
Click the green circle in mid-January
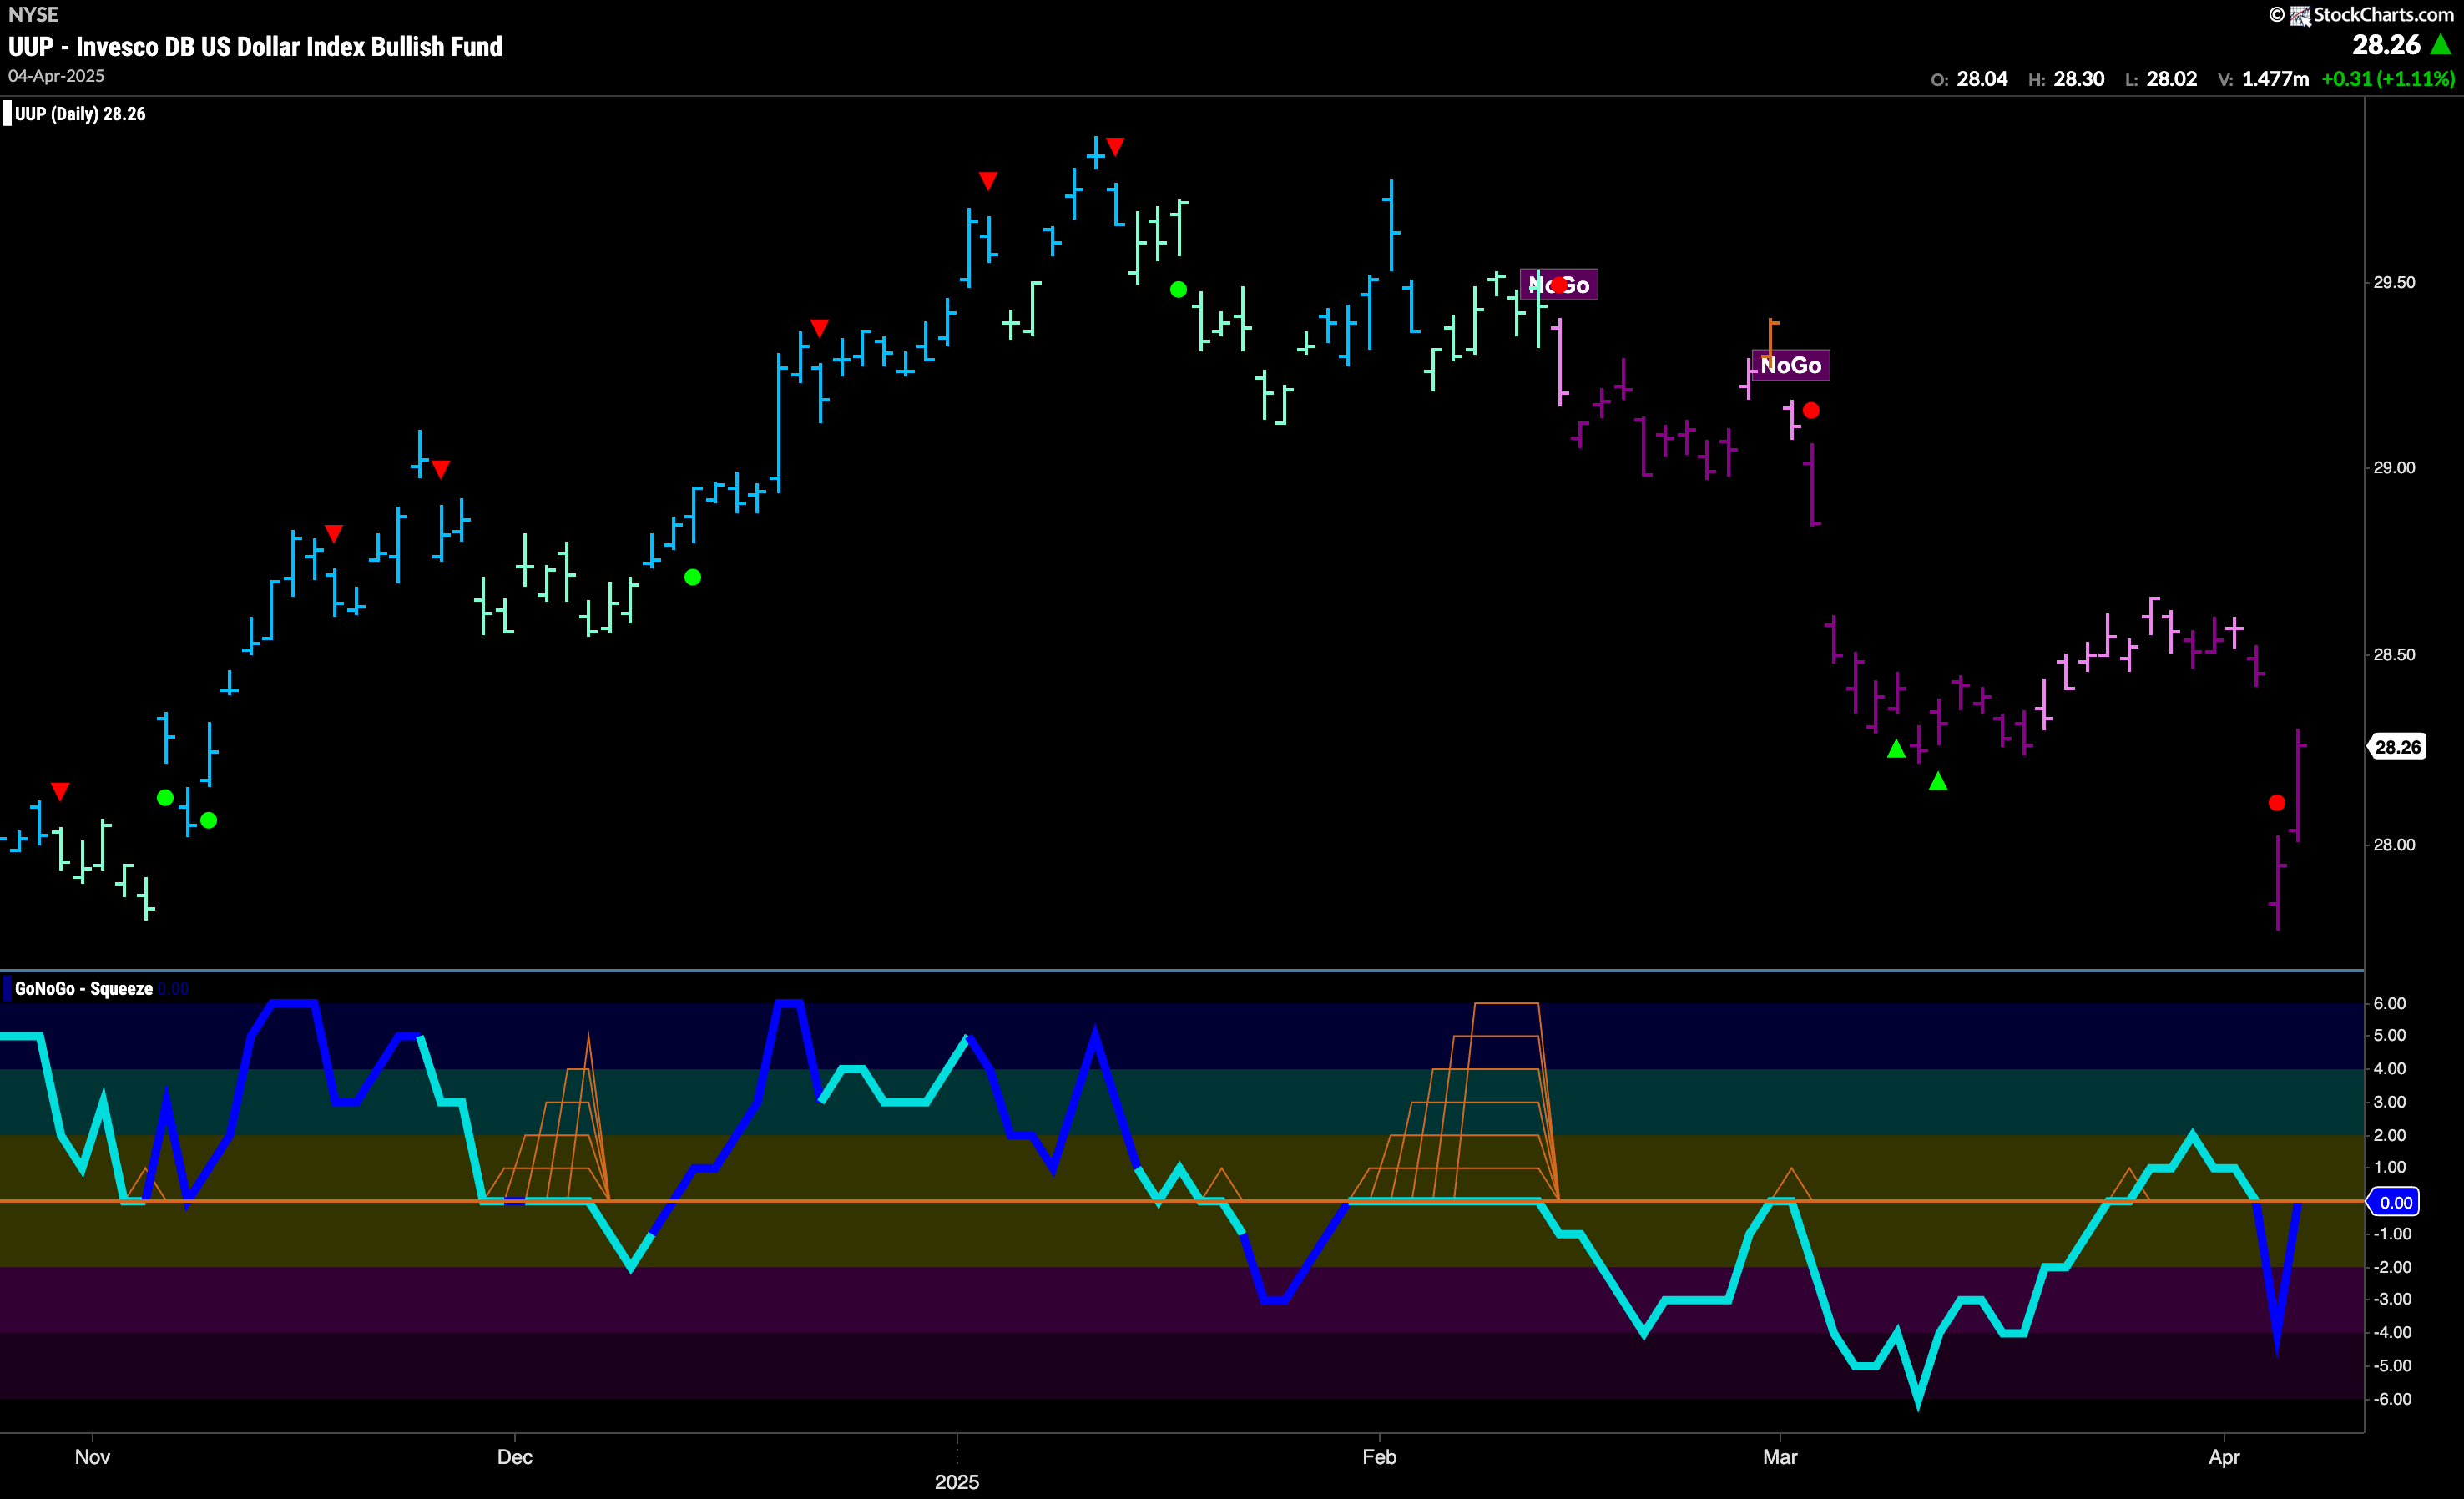pos(1179,289)
